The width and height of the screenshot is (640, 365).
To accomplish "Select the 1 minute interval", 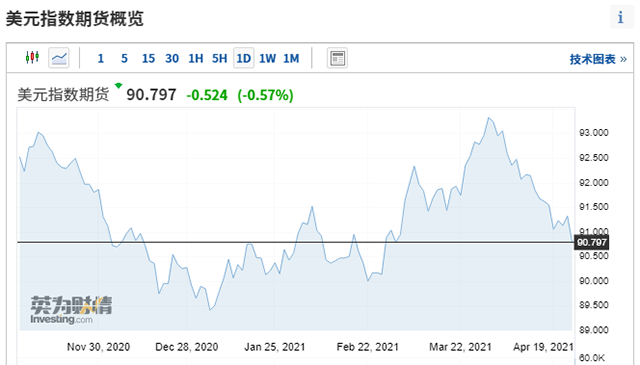I will (x=100, y=59).
